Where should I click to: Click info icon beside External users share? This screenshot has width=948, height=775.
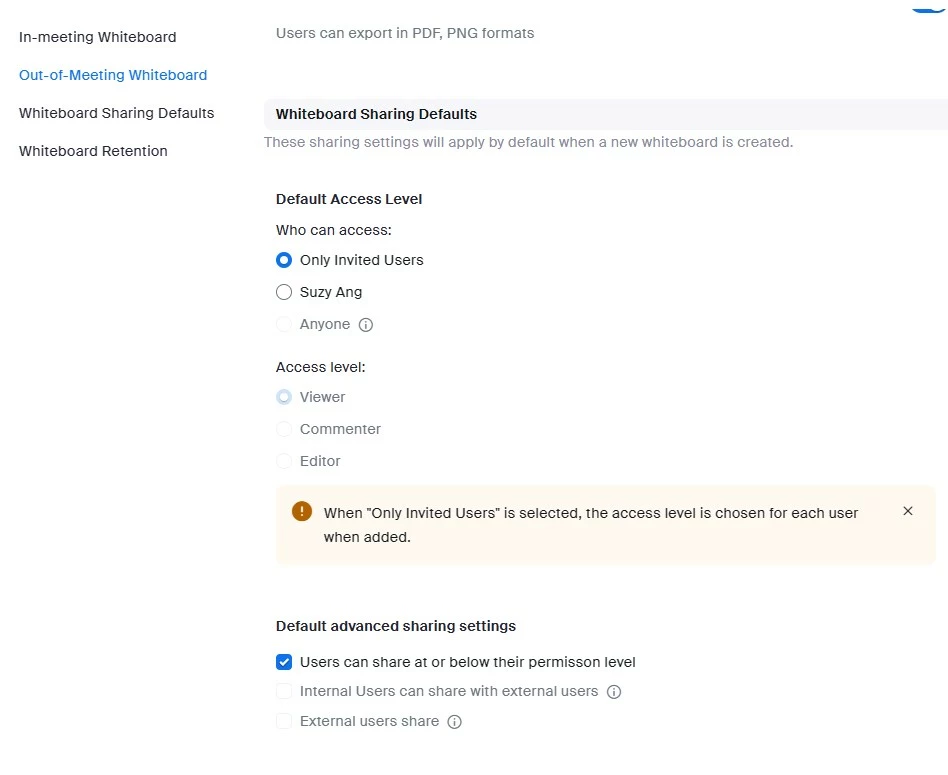pyautogui.click(x=454, y=722)
